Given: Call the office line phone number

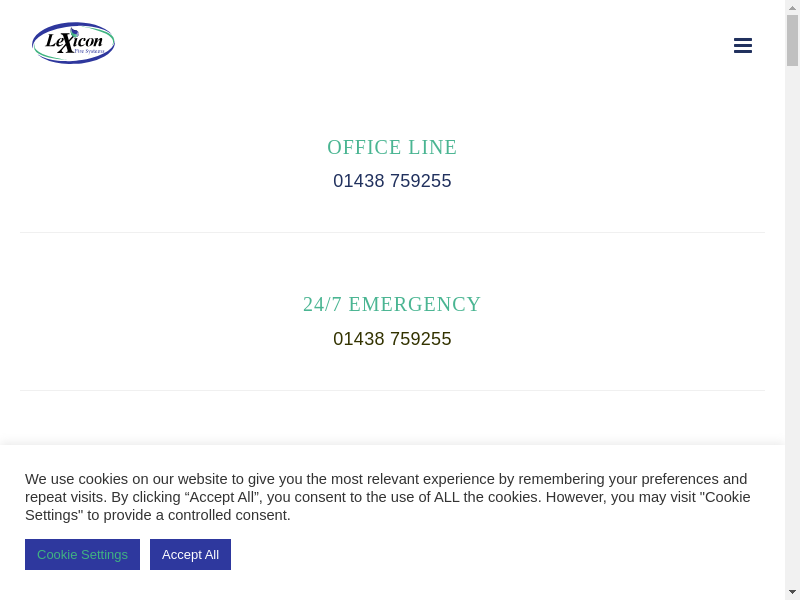Looking at the screenshot, I should (392, 181).
